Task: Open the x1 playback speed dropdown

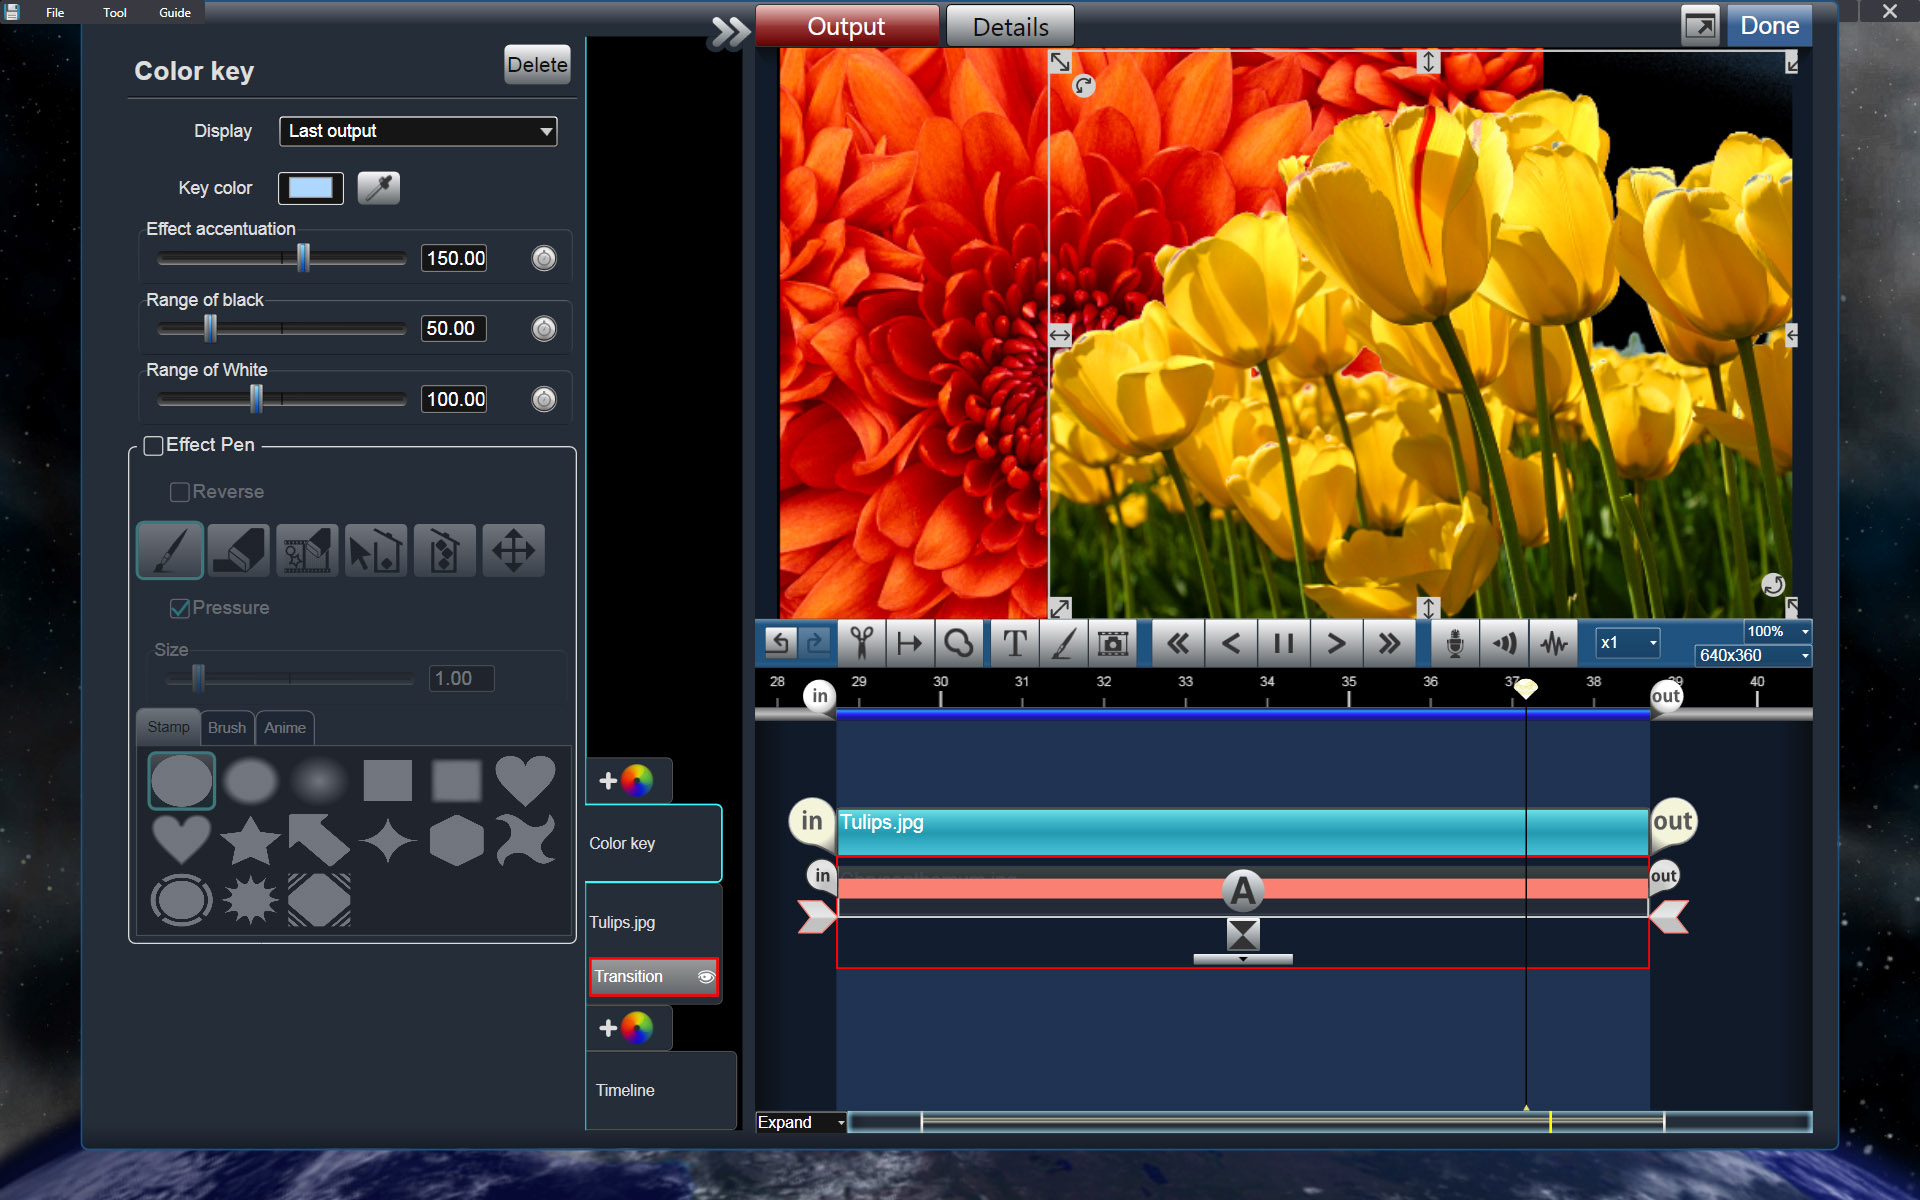Action: (1627, 643)
